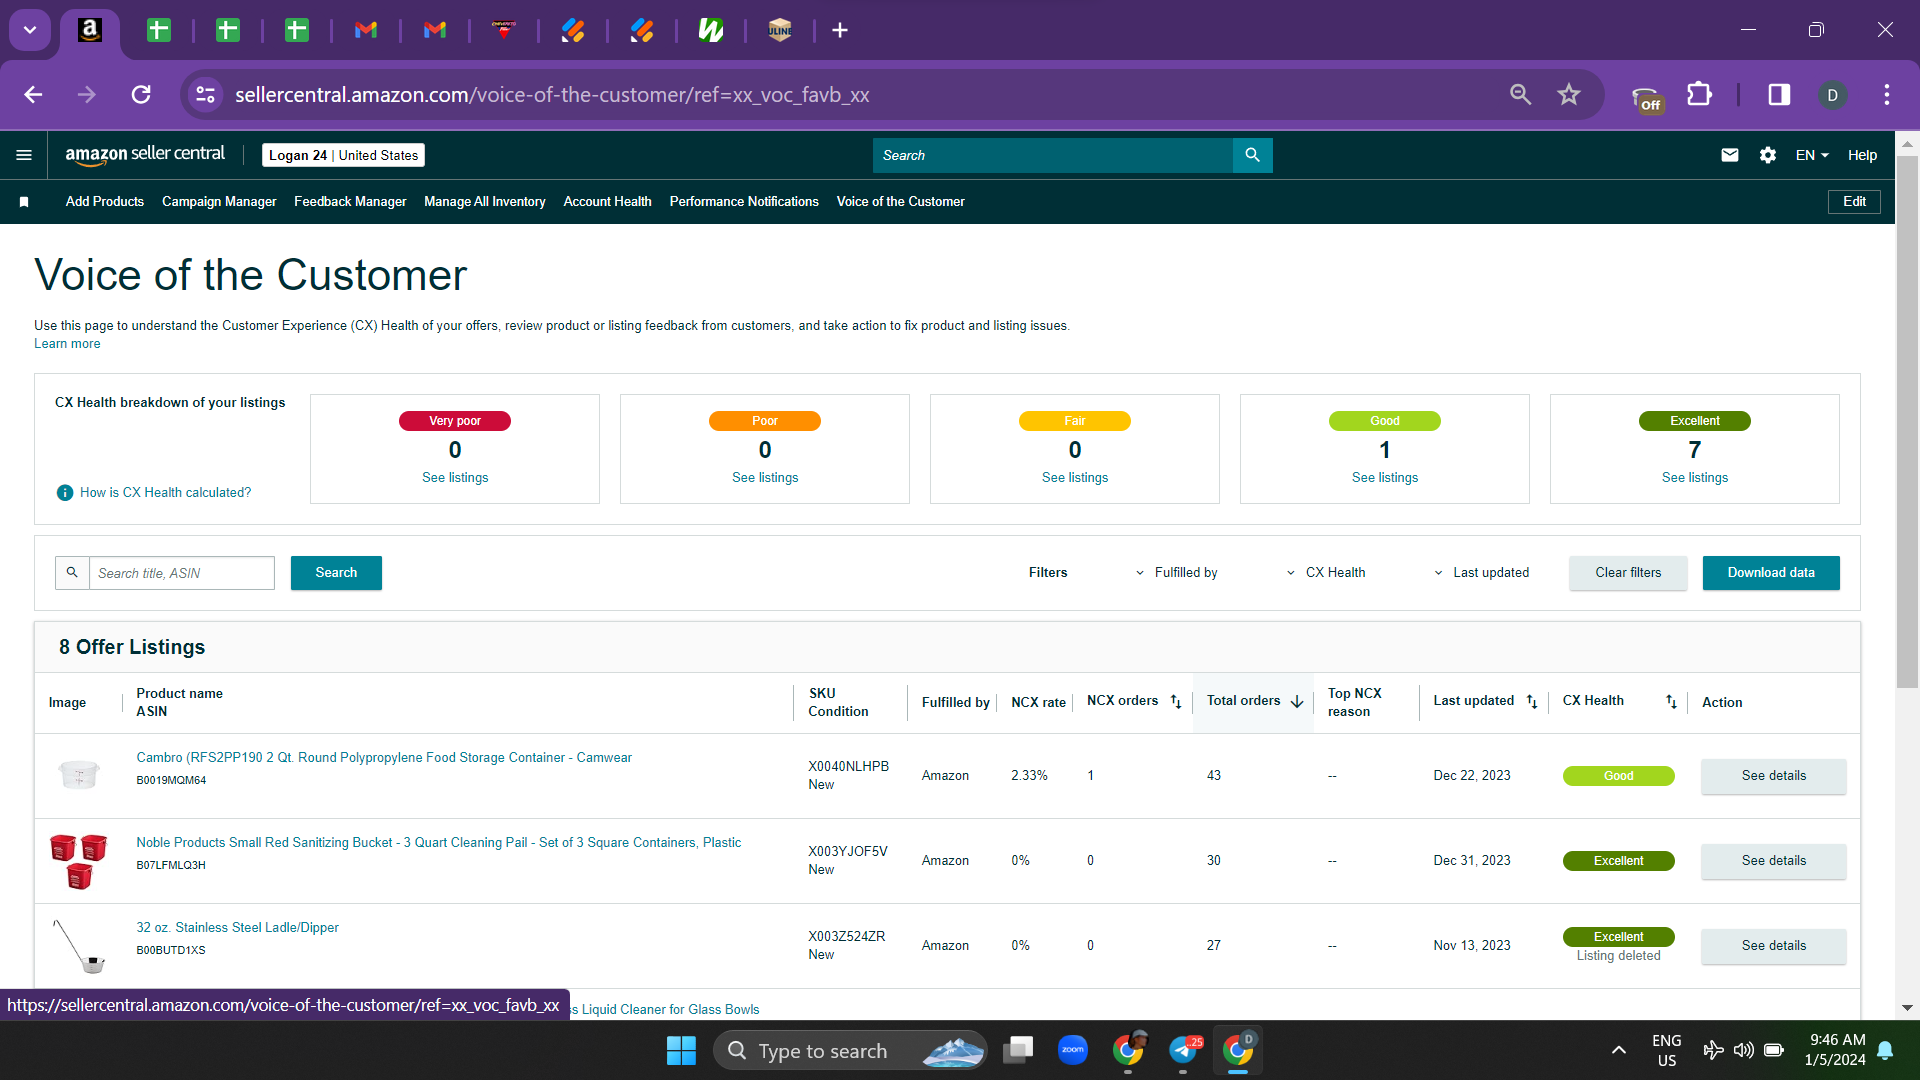Open Telegram from the taskbar
The height and width of the screenshot is (1080, 1920).
1184,1050
